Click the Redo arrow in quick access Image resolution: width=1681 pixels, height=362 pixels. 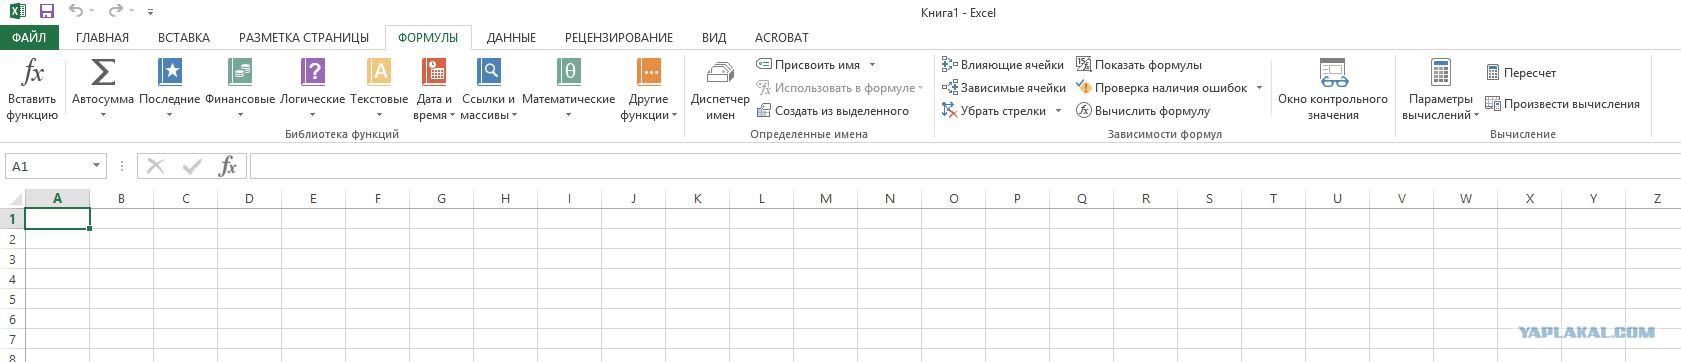point(116,12)
